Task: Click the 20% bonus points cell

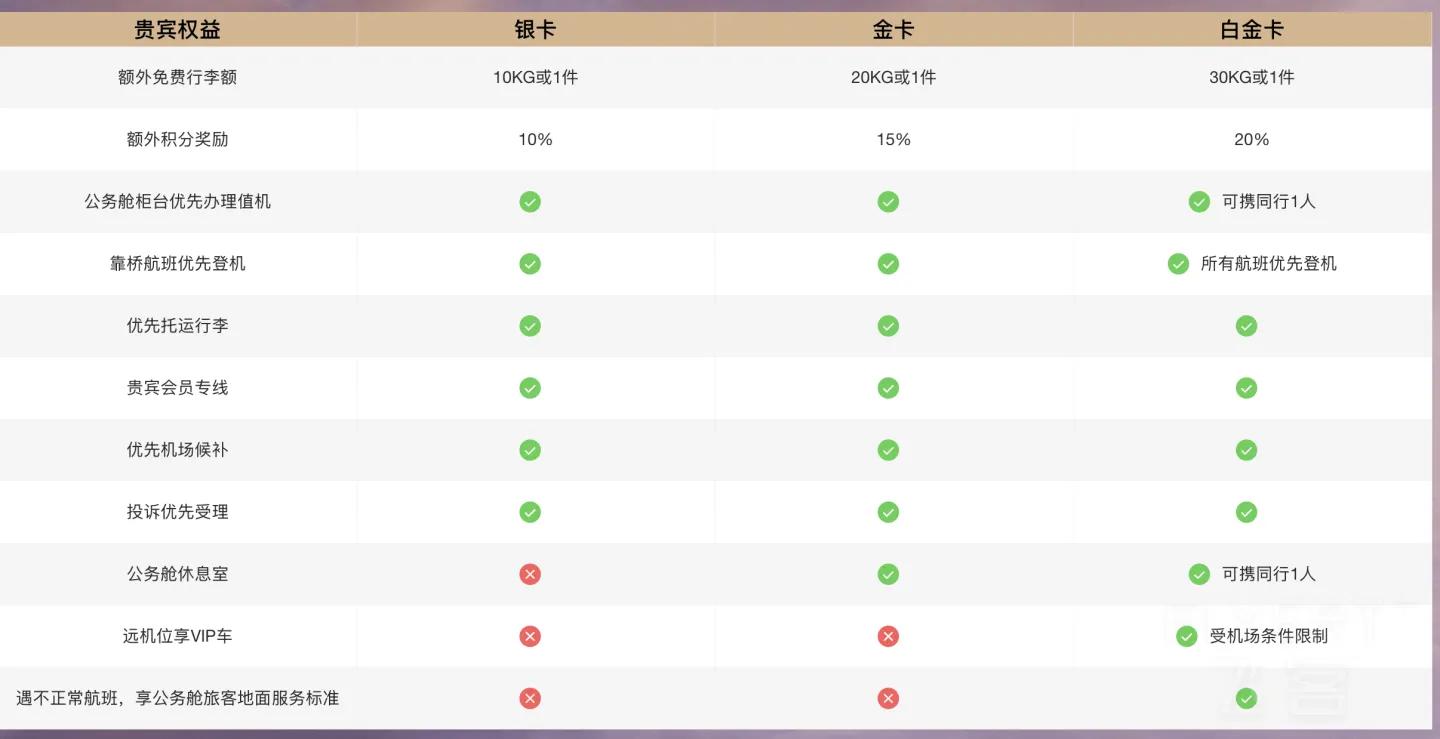Action: pyautogui.click(x=1251, y=139)
